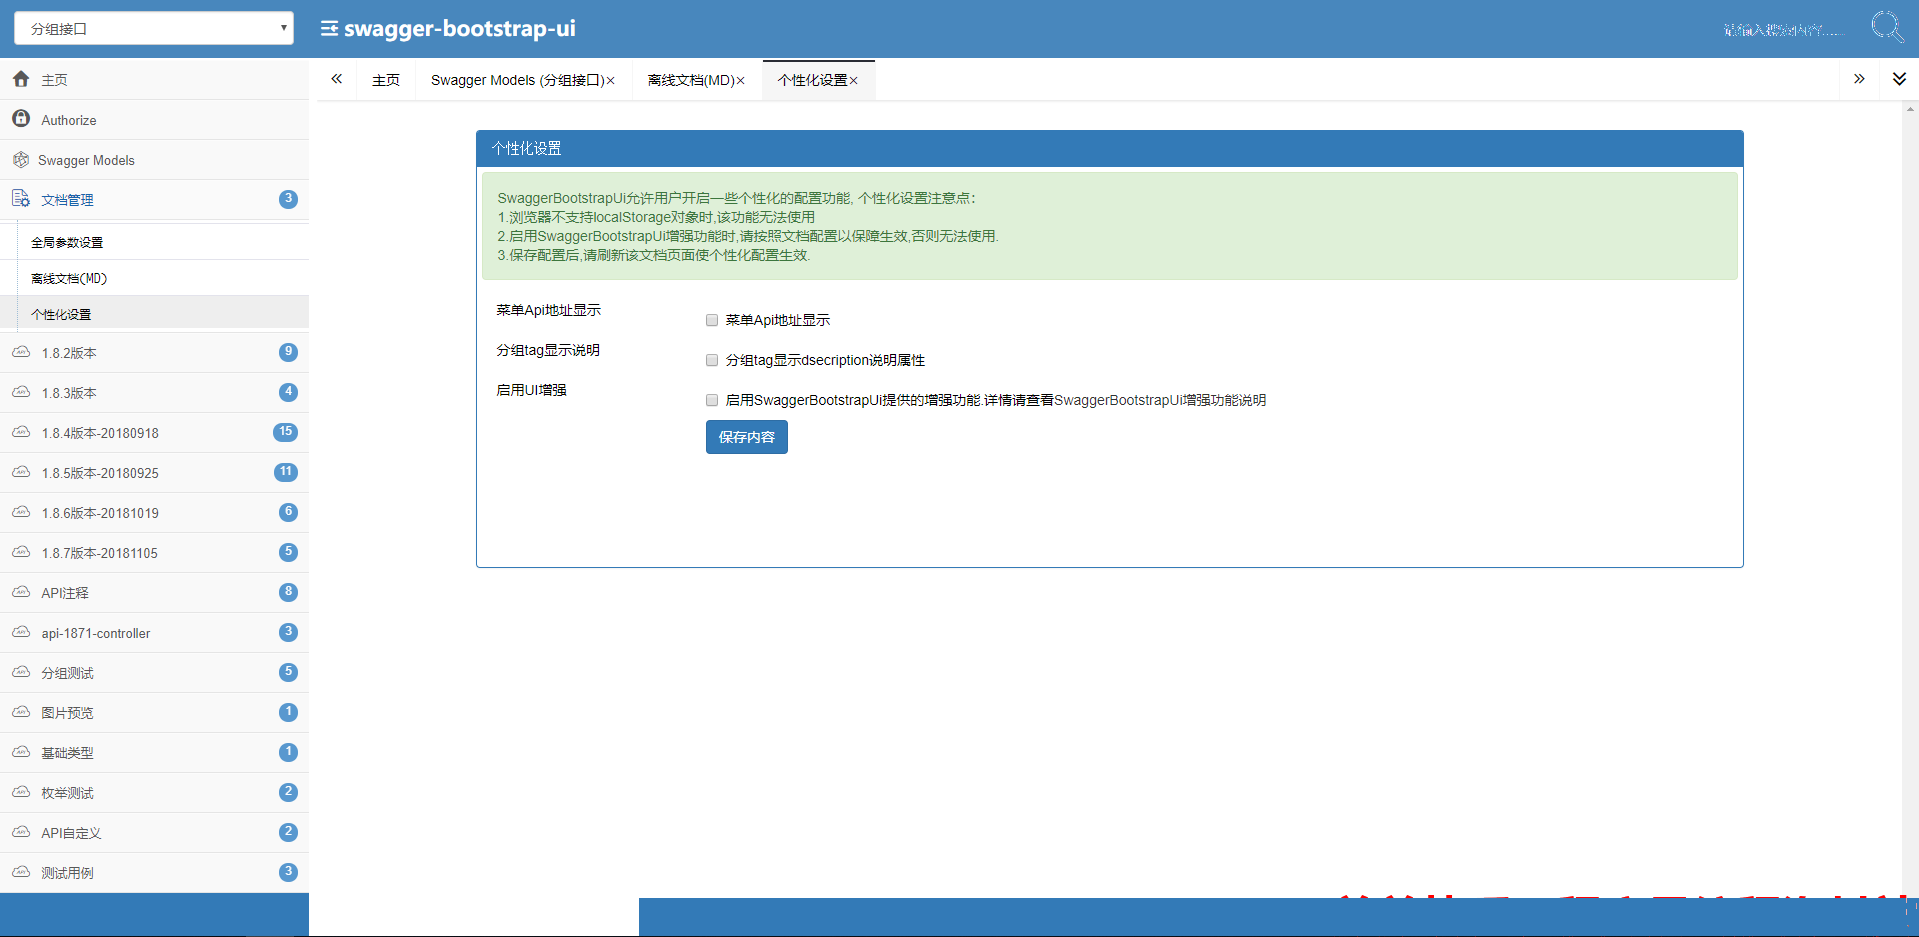Screen dimensions: 1919x937
Task: Click cloud icon beside 1.8.4版本-20180918
Action: 21,432
